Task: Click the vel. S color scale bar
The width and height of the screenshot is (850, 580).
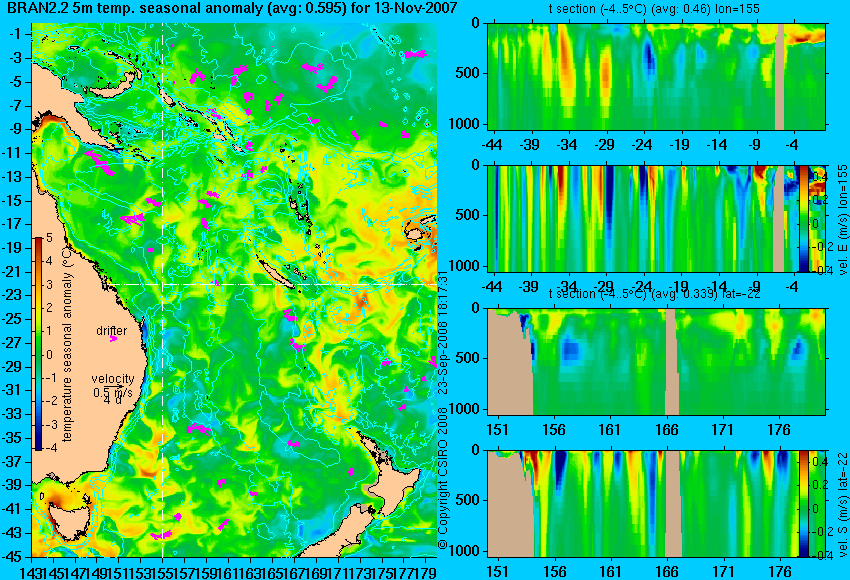Action: coord(804,504)
